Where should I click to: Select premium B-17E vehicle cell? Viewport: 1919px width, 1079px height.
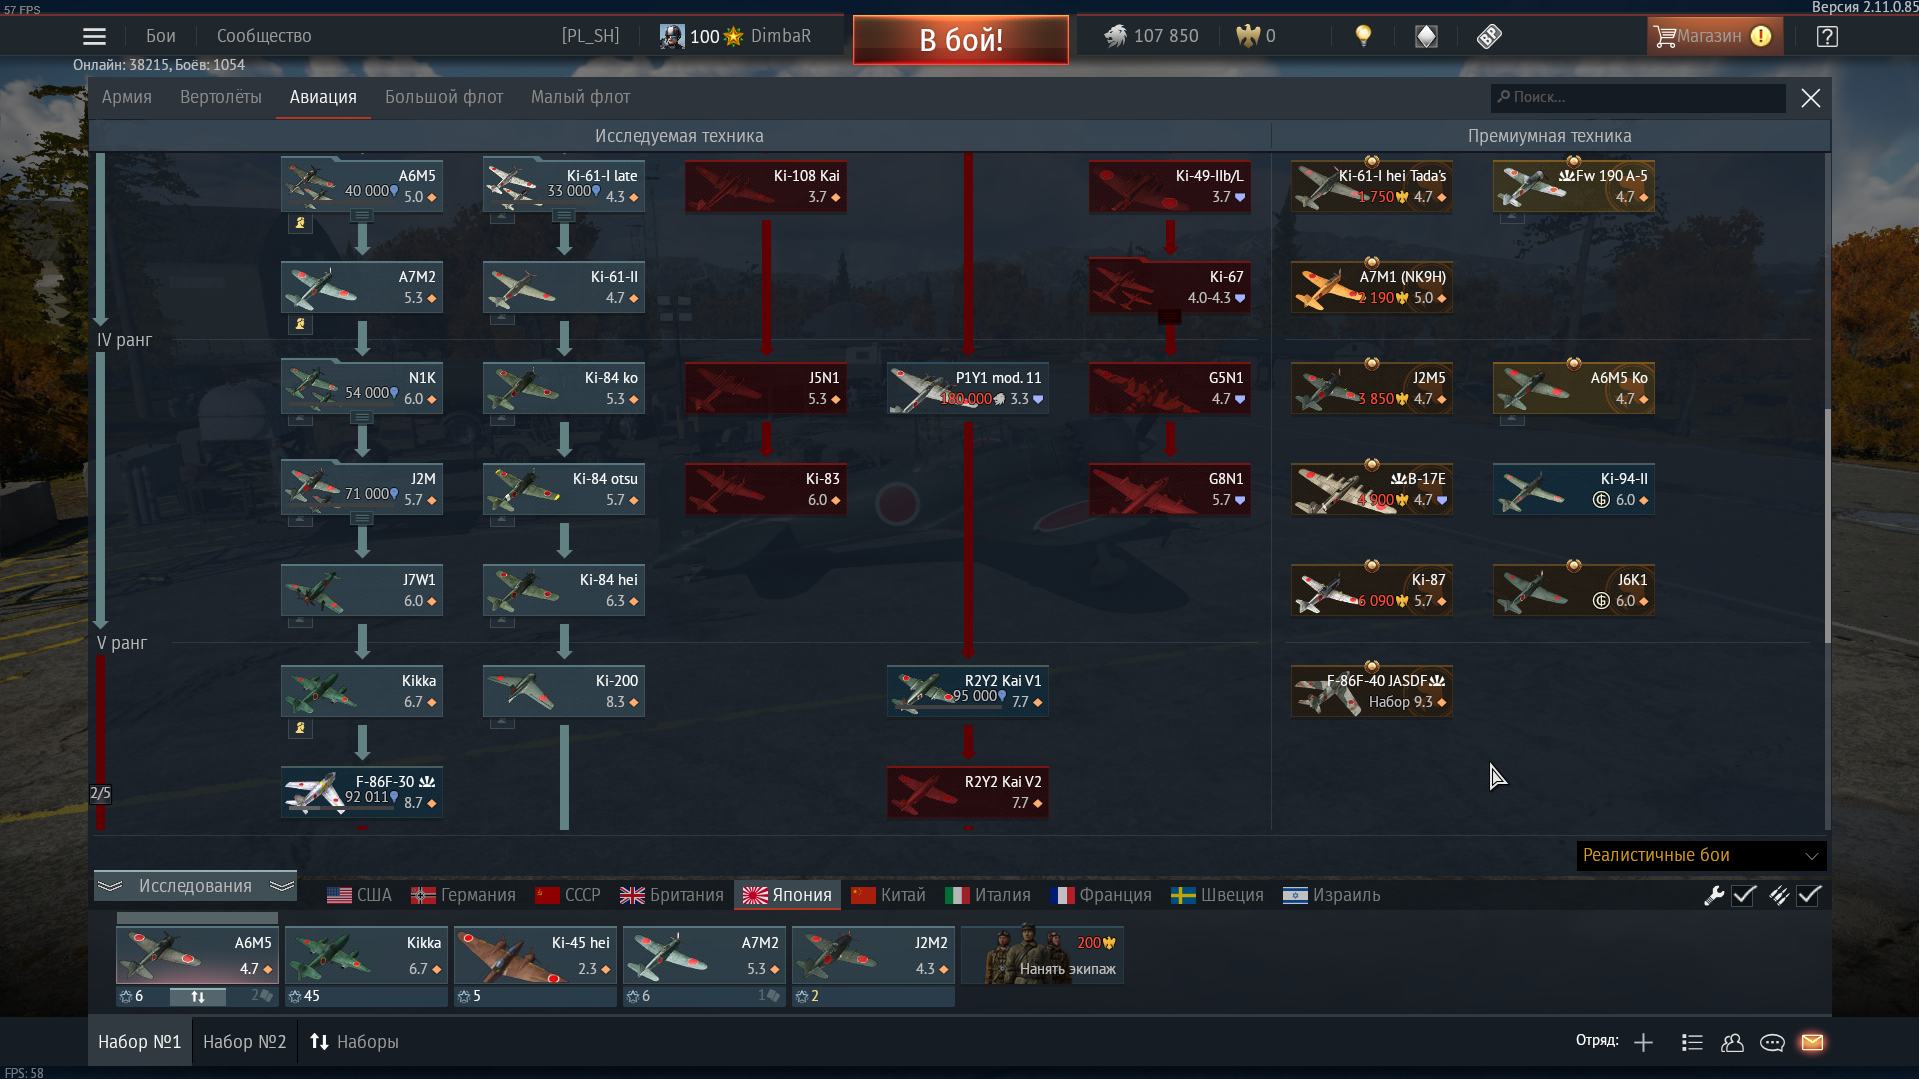tap(1372, 489)
